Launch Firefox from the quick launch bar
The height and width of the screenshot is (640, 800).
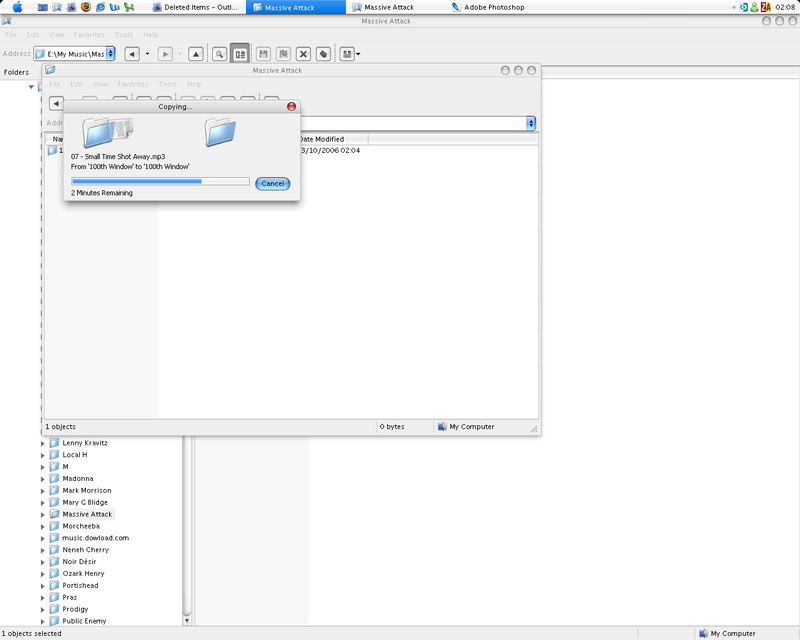86,7
